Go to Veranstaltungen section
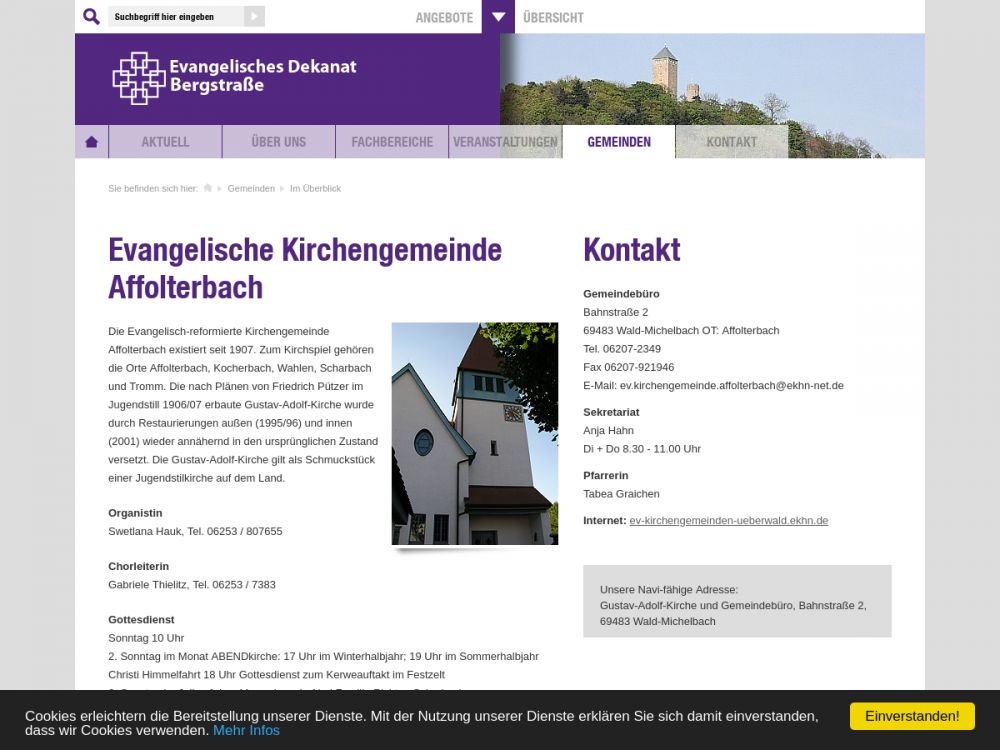Screen dimensions: 1000x750 (505, 142)
